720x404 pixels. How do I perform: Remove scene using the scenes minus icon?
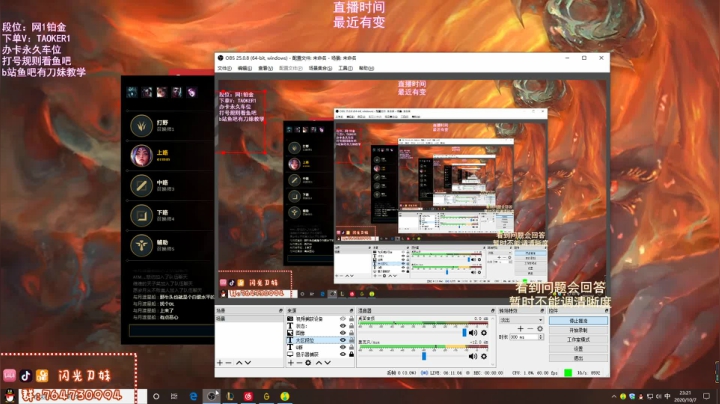point(228,363)
